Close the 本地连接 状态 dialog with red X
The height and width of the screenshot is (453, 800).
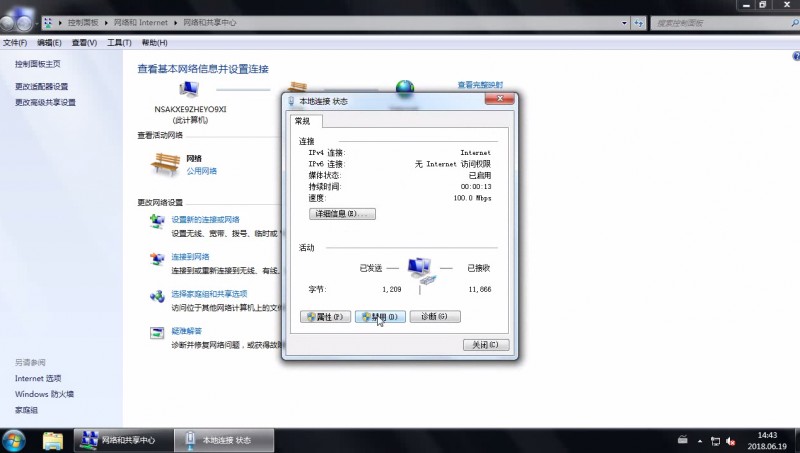(499, 98)
